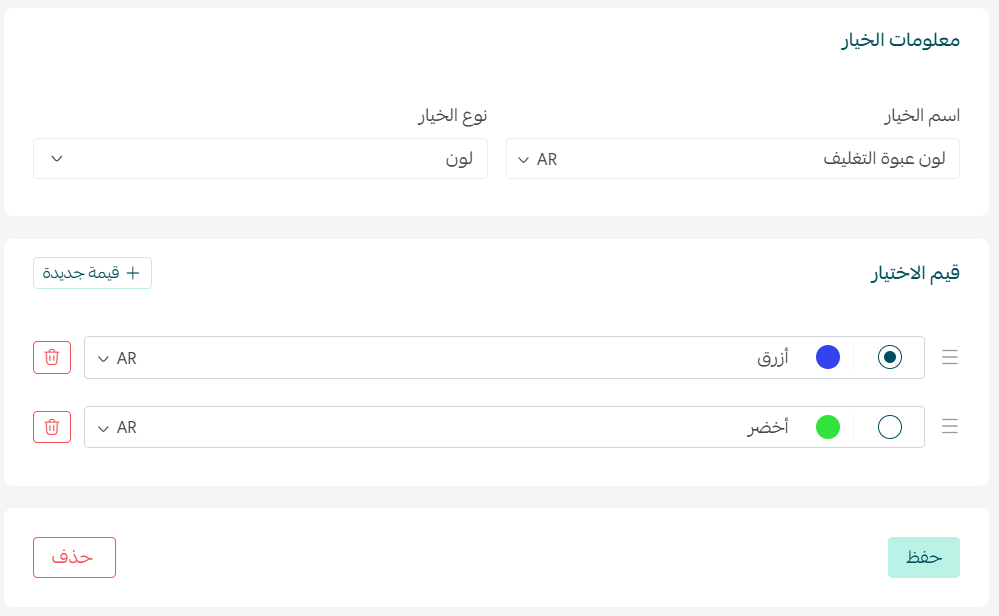
Task: Click the green color swatch beside أخضر
Action: click(x=828, y=427)
